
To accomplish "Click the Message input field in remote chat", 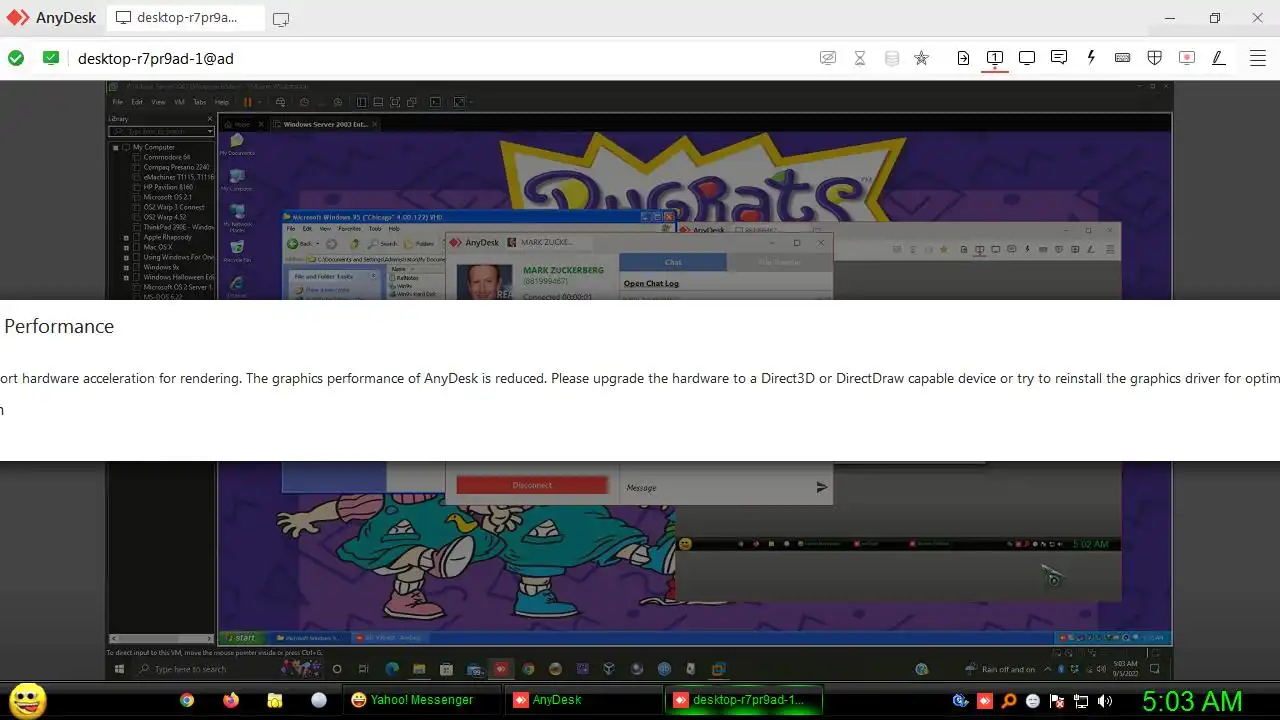I will click(x=715, y=487).
